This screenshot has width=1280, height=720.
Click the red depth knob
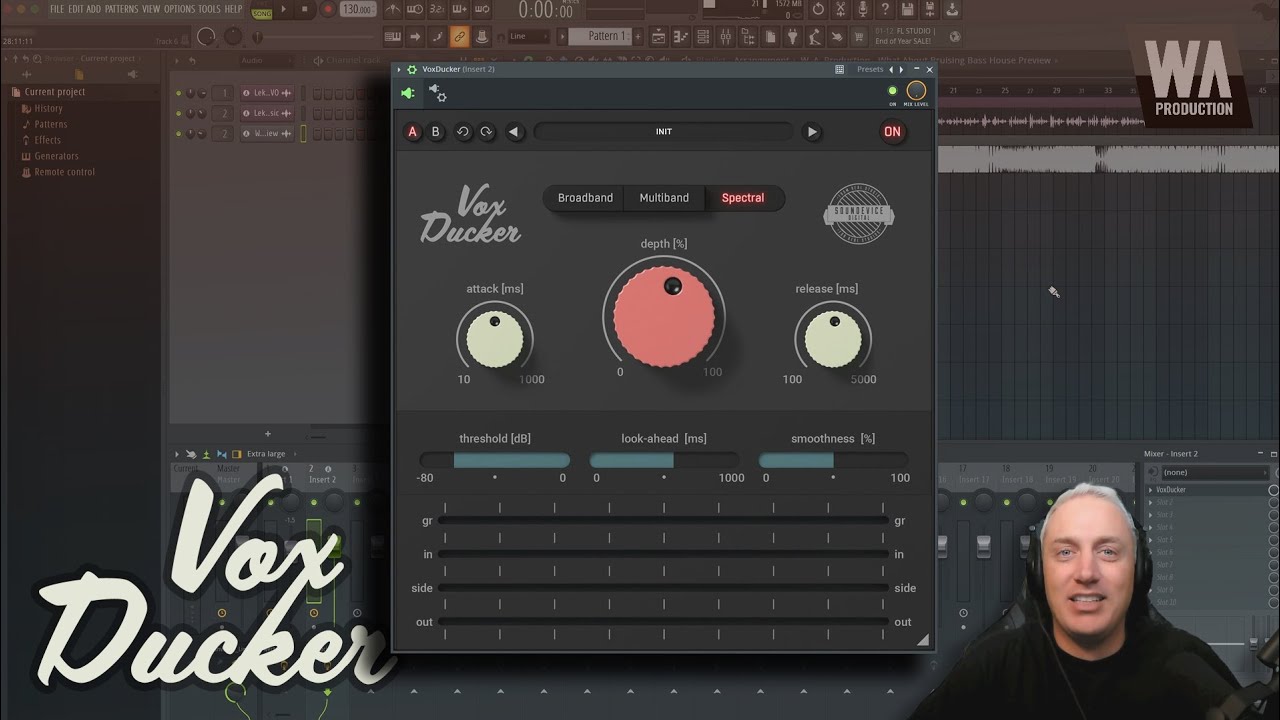pyautogui.click(x=664, y=316)
